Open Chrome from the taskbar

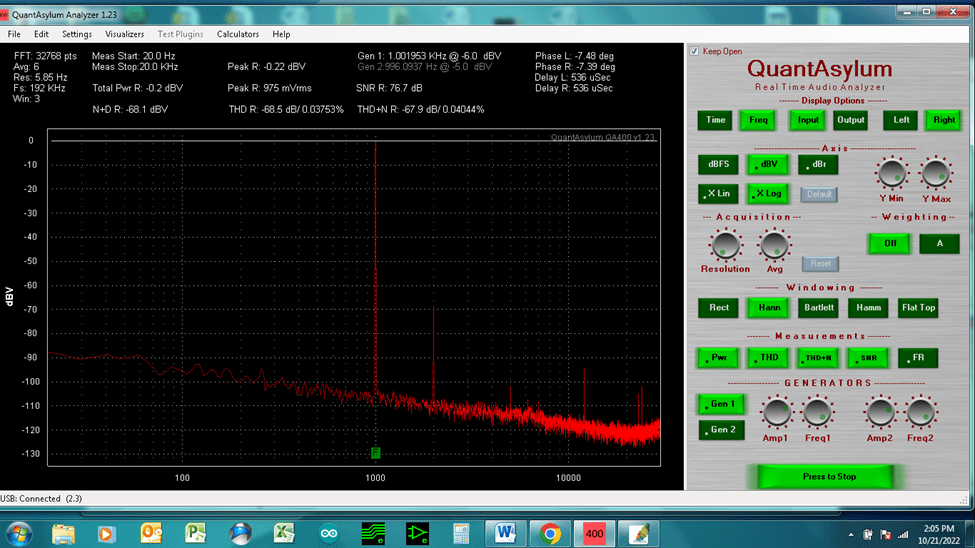(x=550, y=534)
